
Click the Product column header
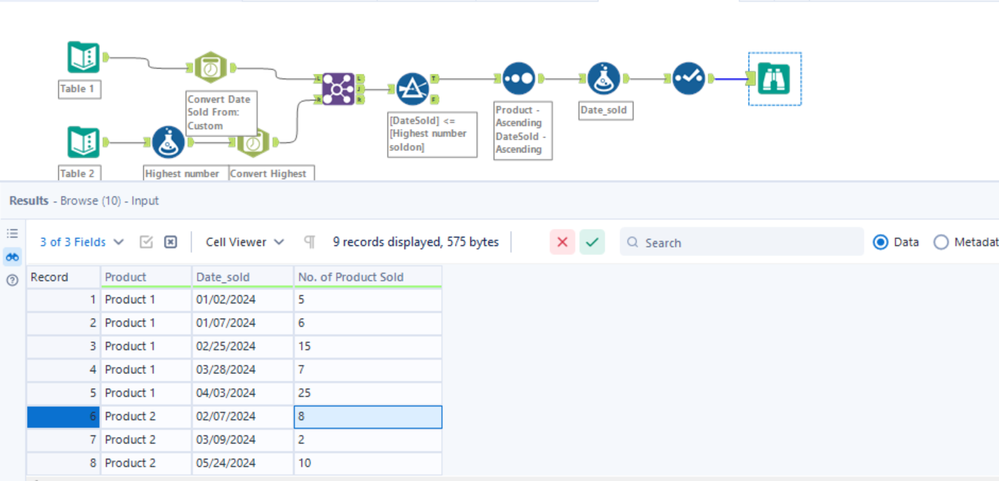[x=146, y=277]
